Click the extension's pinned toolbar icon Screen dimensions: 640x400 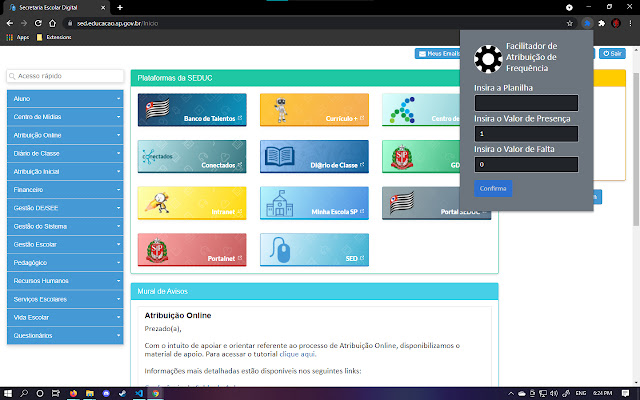pos(587,23)
